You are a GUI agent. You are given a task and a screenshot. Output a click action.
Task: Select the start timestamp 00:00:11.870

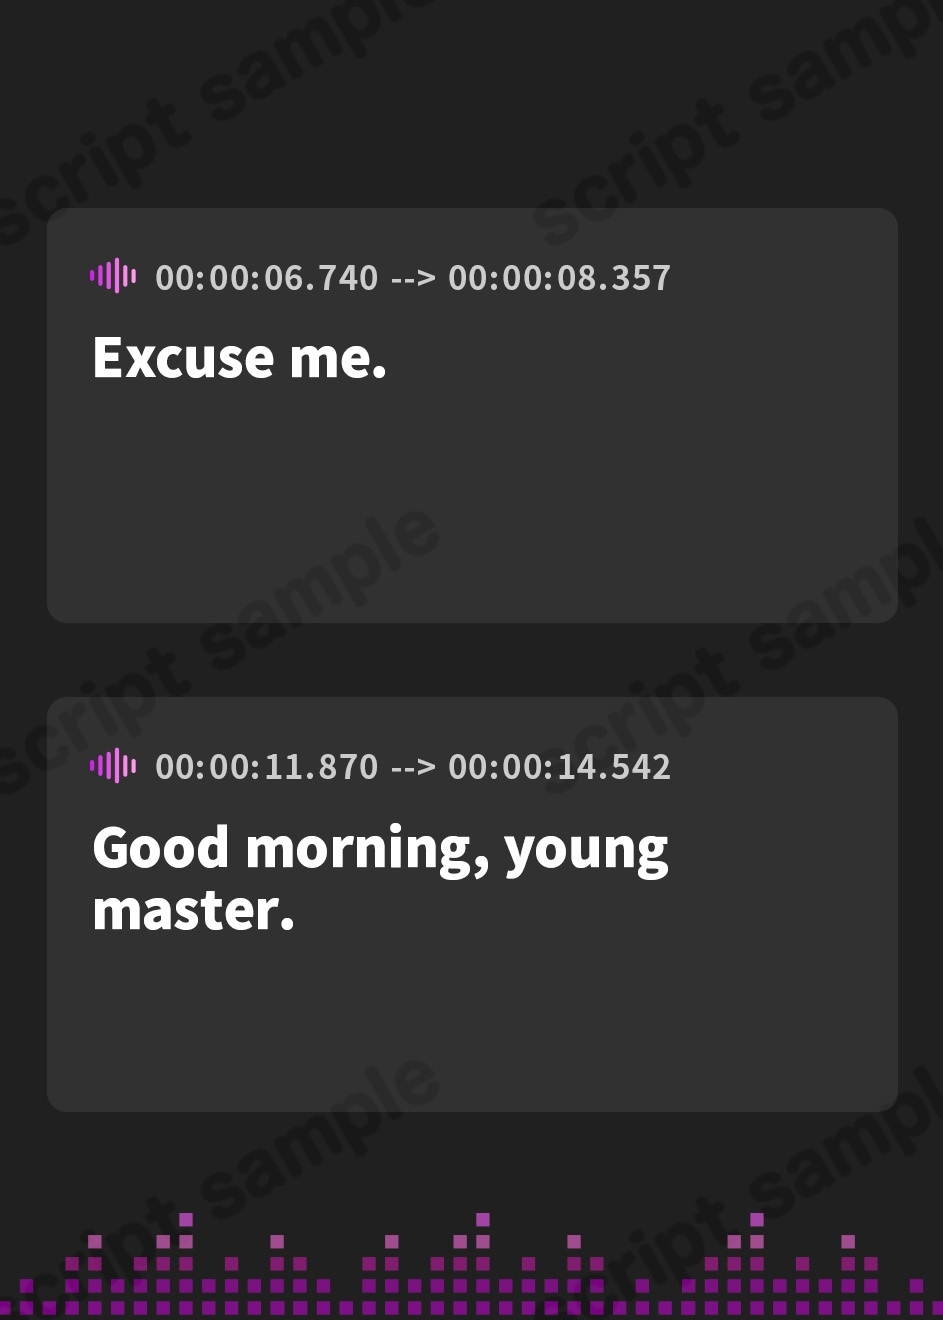click(x=267, y=767)
